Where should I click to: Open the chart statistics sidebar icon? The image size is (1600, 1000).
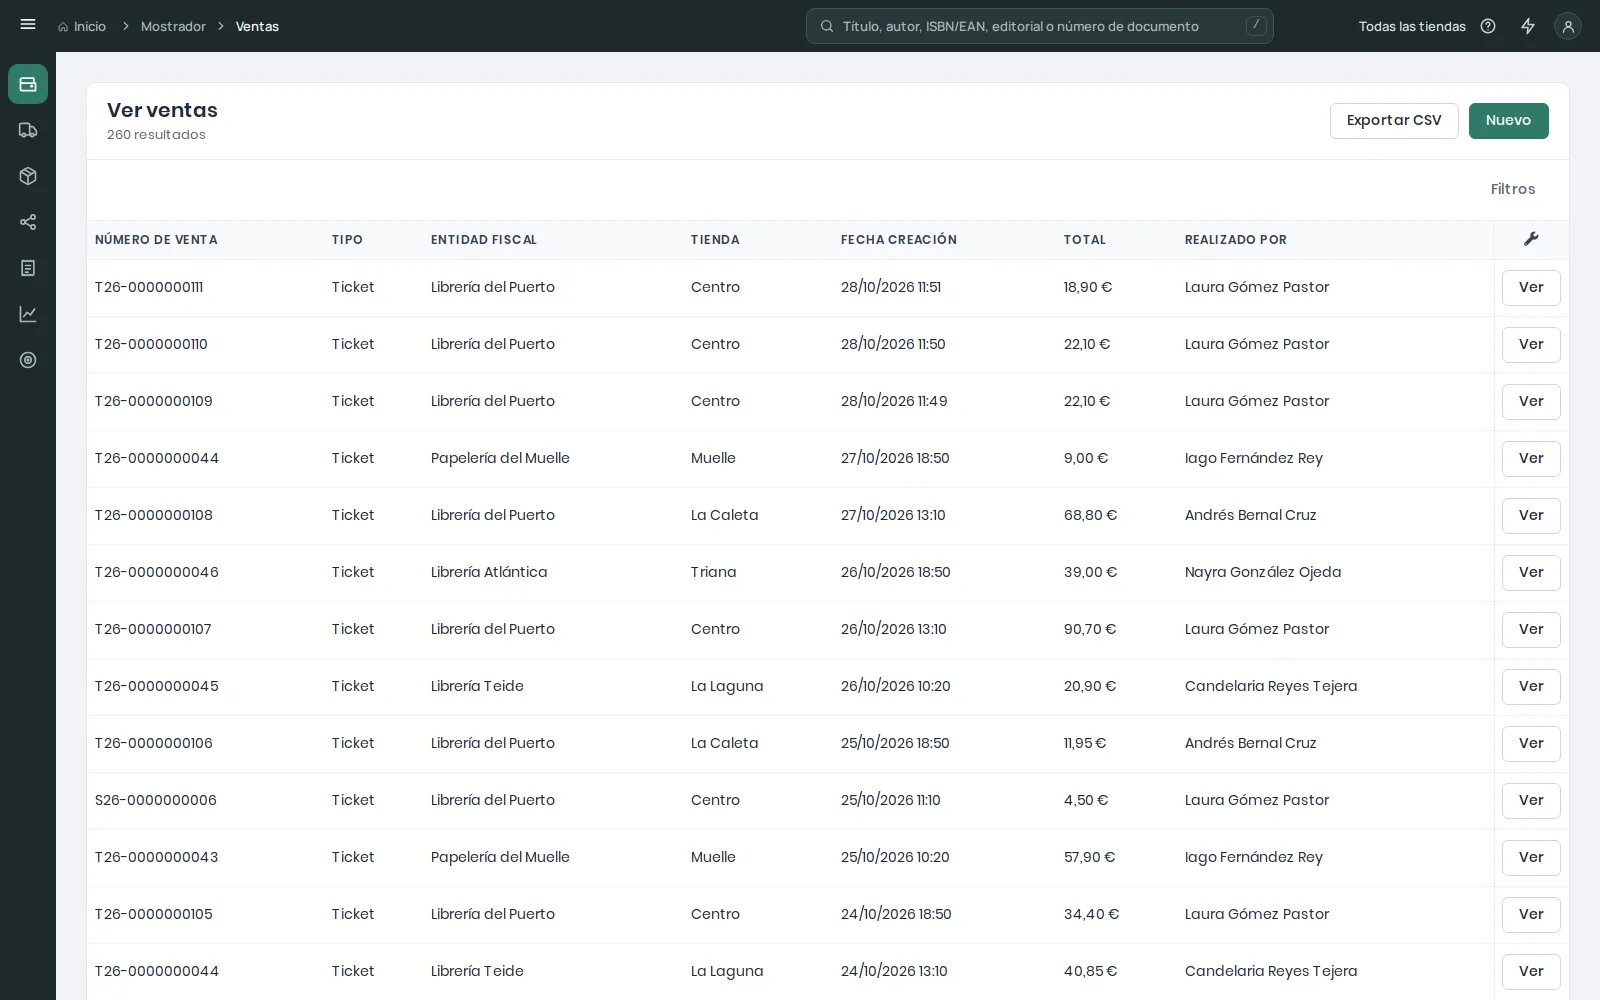28,314
